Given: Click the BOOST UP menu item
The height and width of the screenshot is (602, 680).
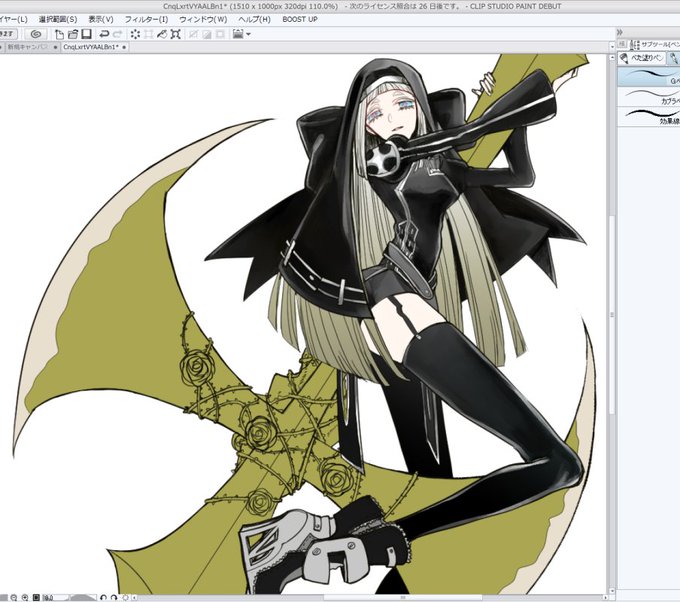Looking at the screenshot, I should tap(300, 20).
